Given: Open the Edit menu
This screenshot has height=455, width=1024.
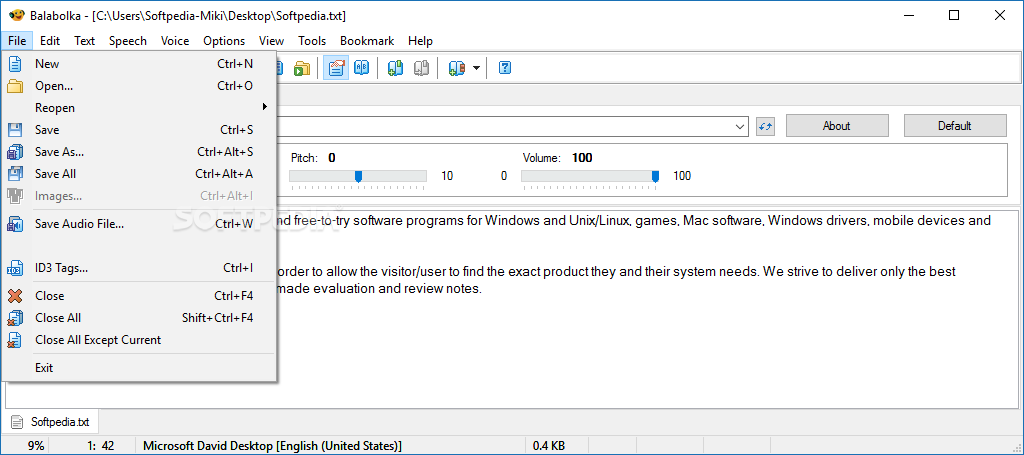Looking at the screenshot, I should click(x=50, y=40).
